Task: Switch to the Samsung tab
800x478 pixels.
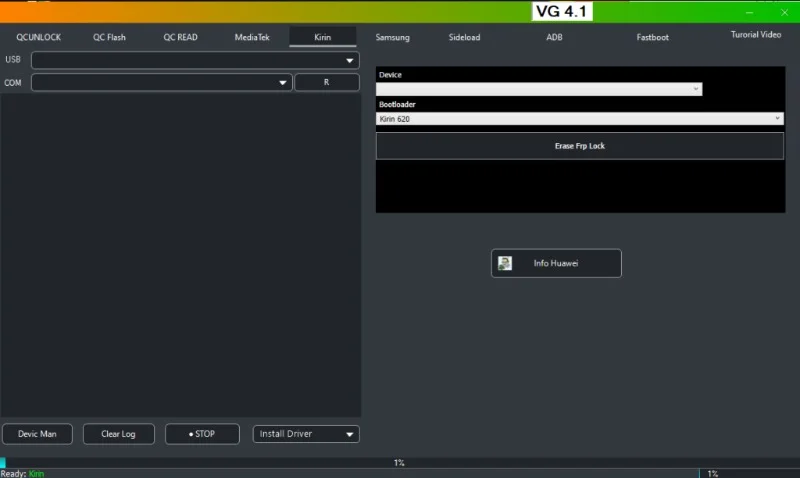Action: click(392, 37)
